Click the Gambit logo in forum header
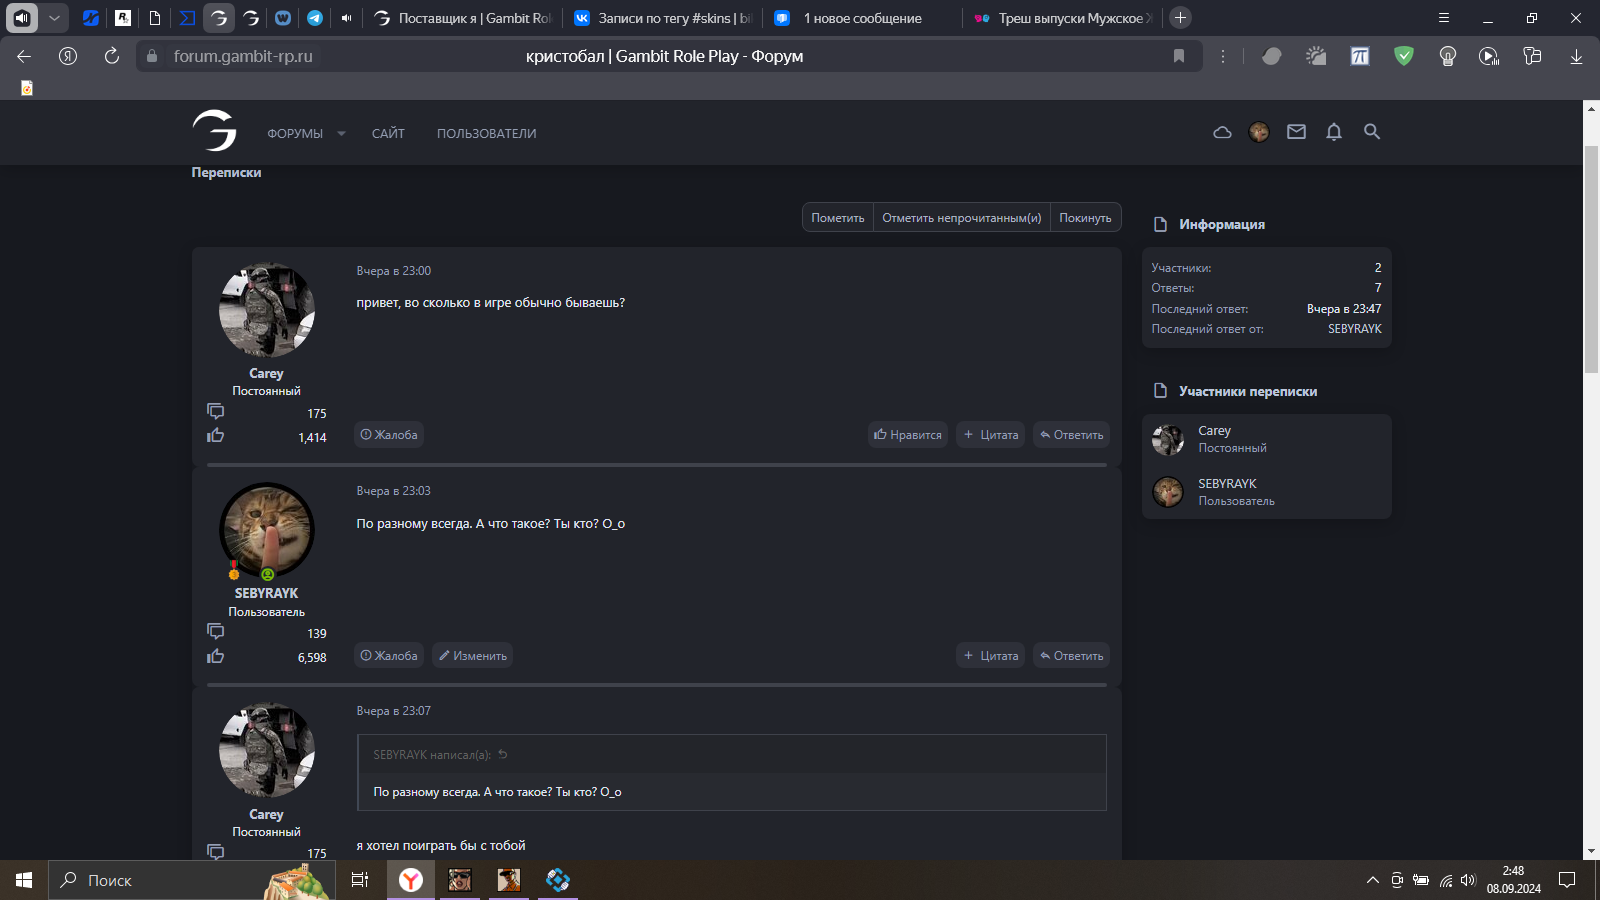The image size is (1600, 900). point(215,131)
